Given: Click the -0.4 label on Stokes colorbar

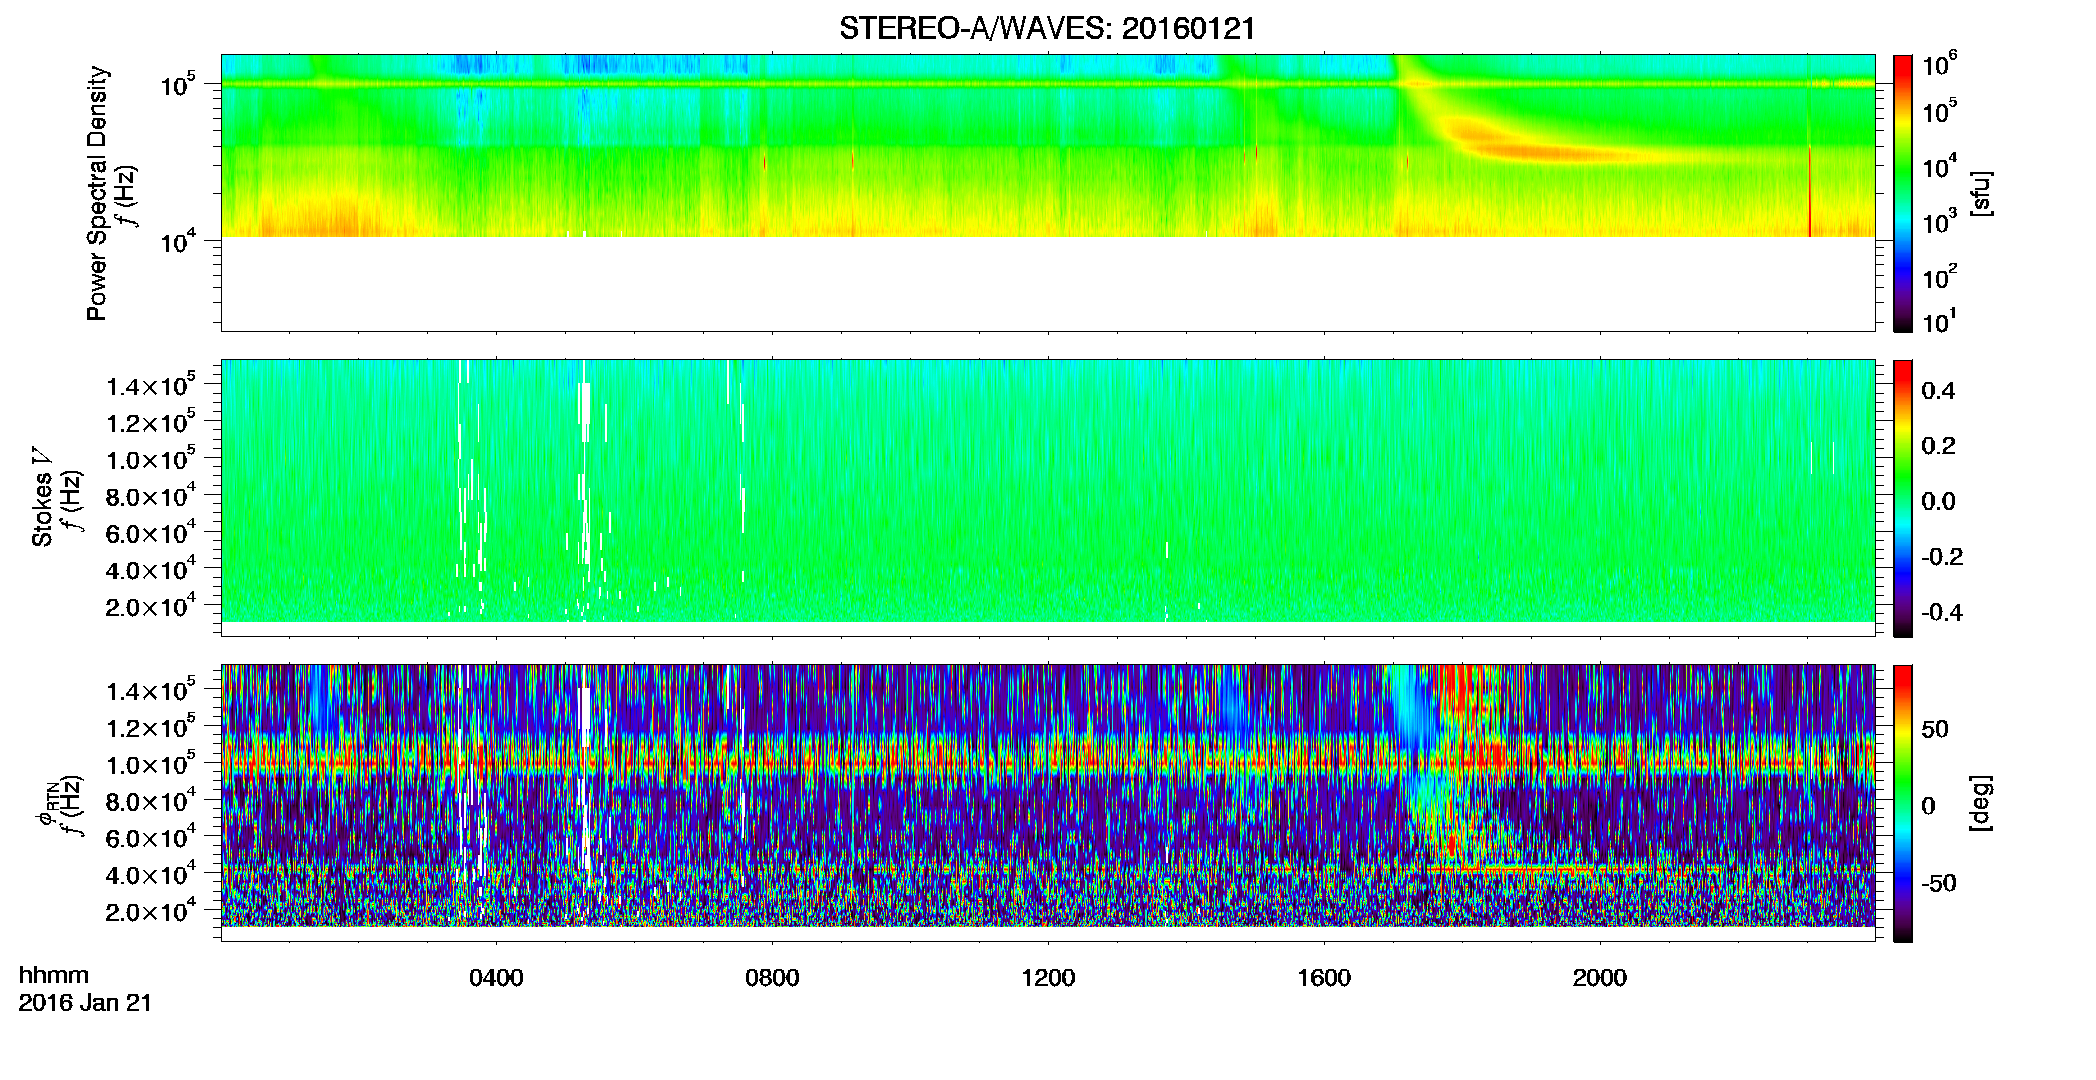Looking at the screenshot, I should (x=1942, y=612).
